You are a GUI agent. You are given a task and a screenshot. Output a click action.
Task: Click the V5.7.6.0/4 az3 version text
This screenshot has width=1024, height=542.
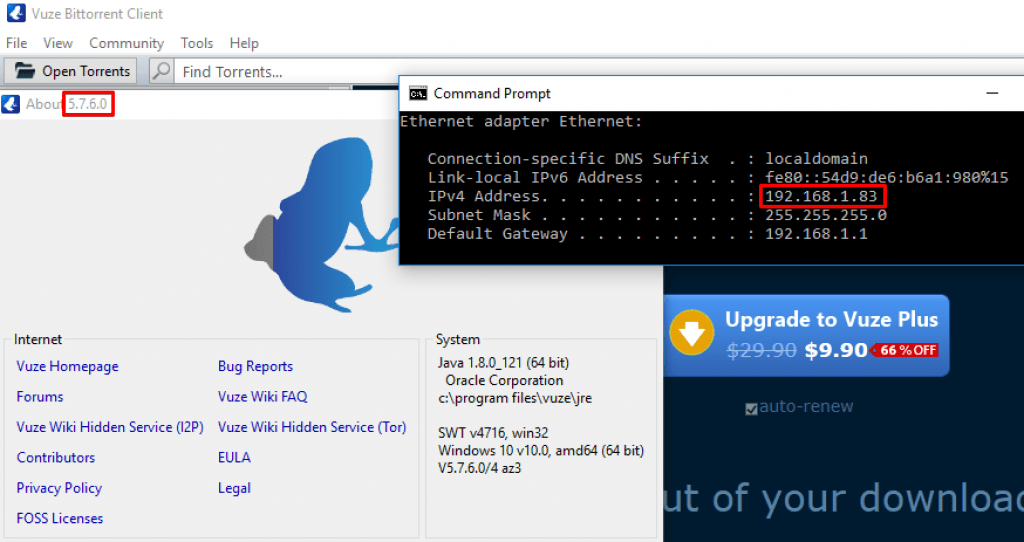click(x=479, y=468)
